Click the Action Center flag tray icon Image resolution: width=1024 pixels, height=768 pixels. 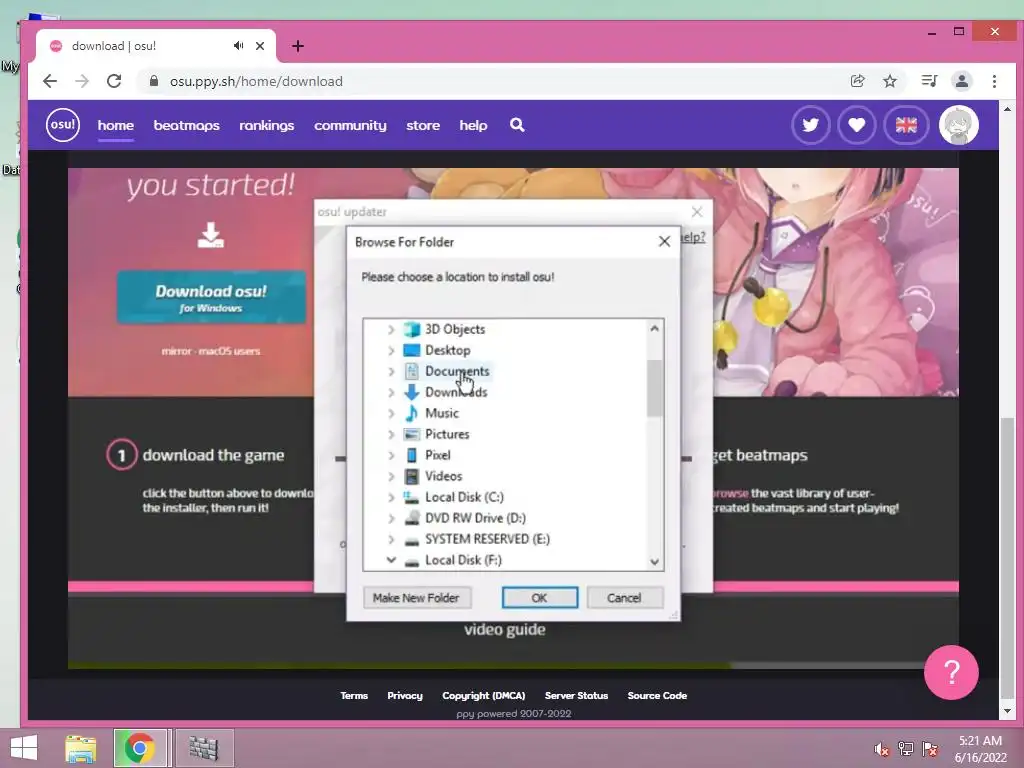coord(930,749)
